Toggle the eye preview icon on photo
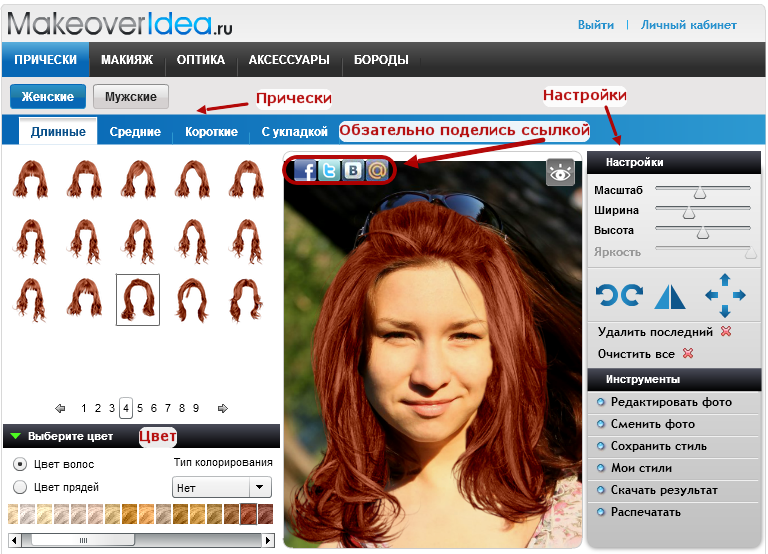 click(560, 173)
